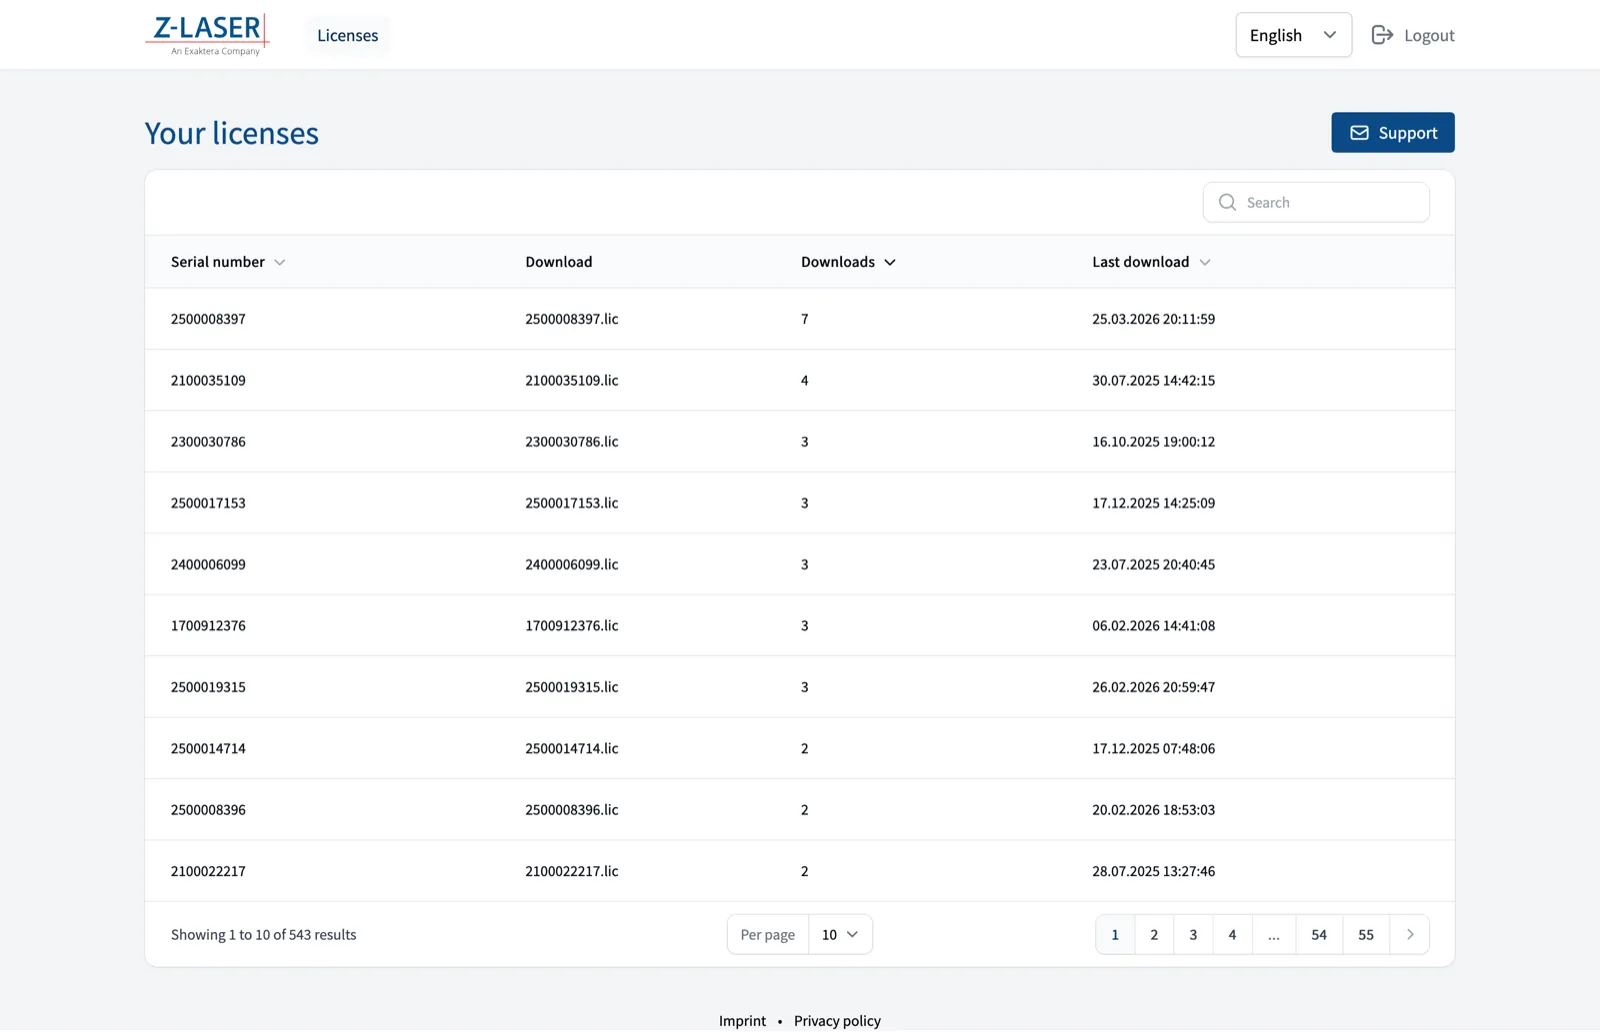Image resolution: width=1600 pixels, height=1032 pixels.
Task: Download 2100035109.lic license file
Action: tap(571, 380)
